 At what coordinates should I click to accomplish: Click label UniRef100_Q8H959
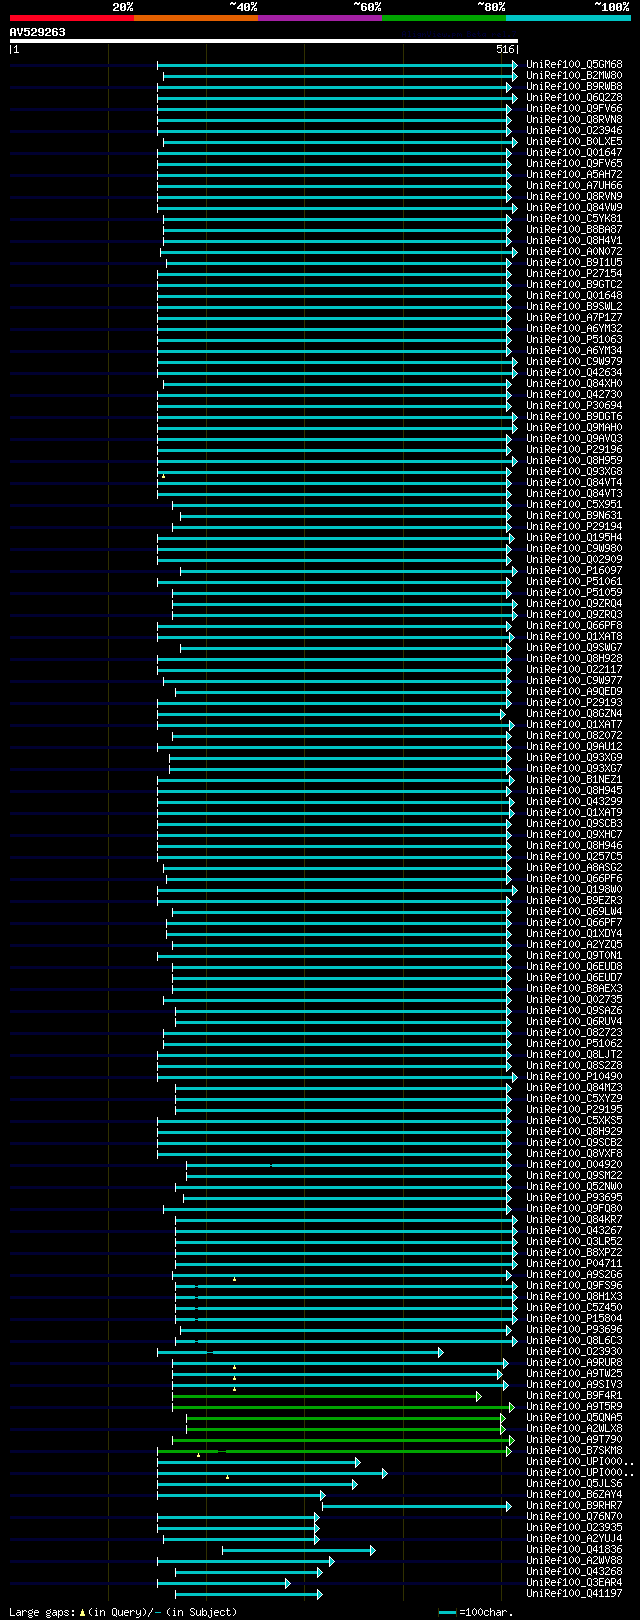coord(574,461)
